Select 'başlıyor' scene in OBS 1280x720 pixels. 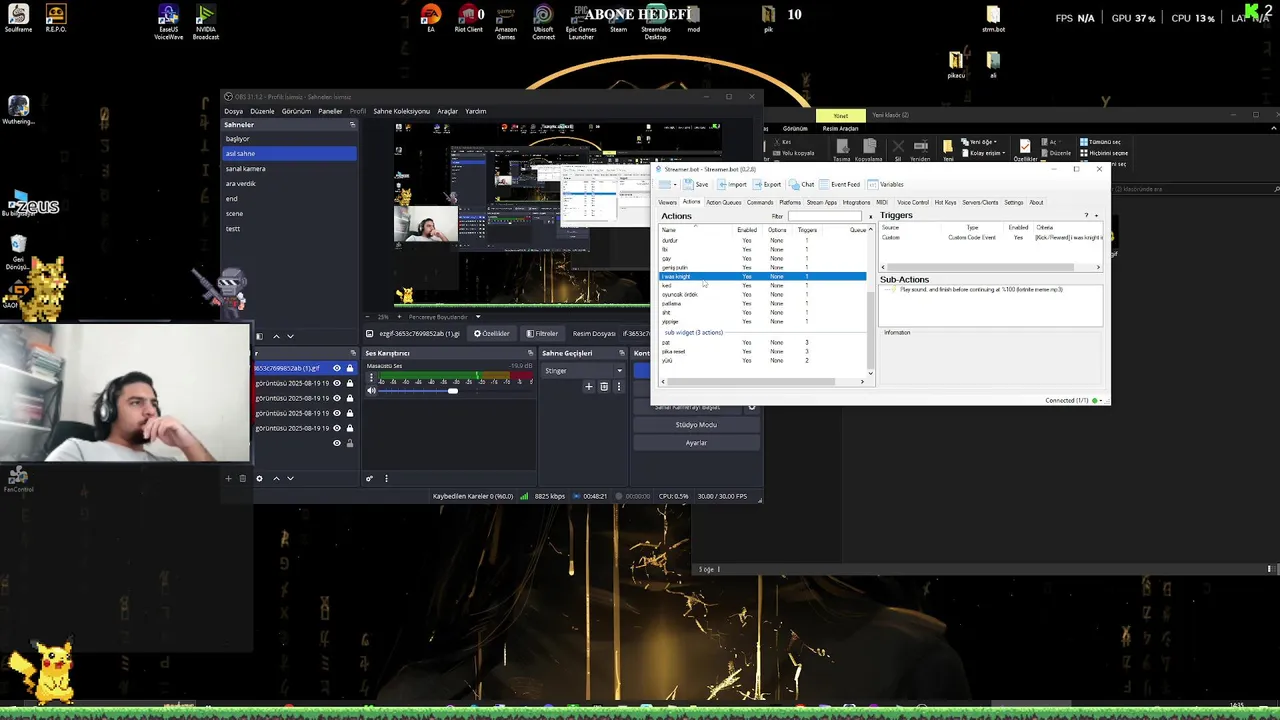click(289, 139)
